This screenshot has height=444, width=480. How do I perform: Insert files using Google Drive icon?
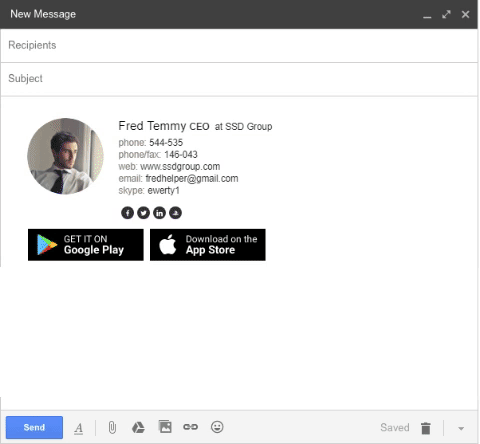(x=138, y=427)
